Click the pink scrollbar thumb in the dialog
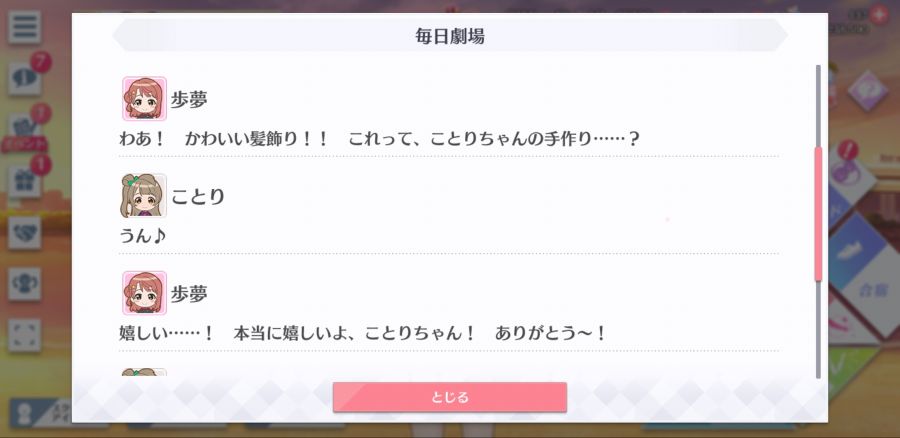The image size is (900, 438). pos(818,214)
